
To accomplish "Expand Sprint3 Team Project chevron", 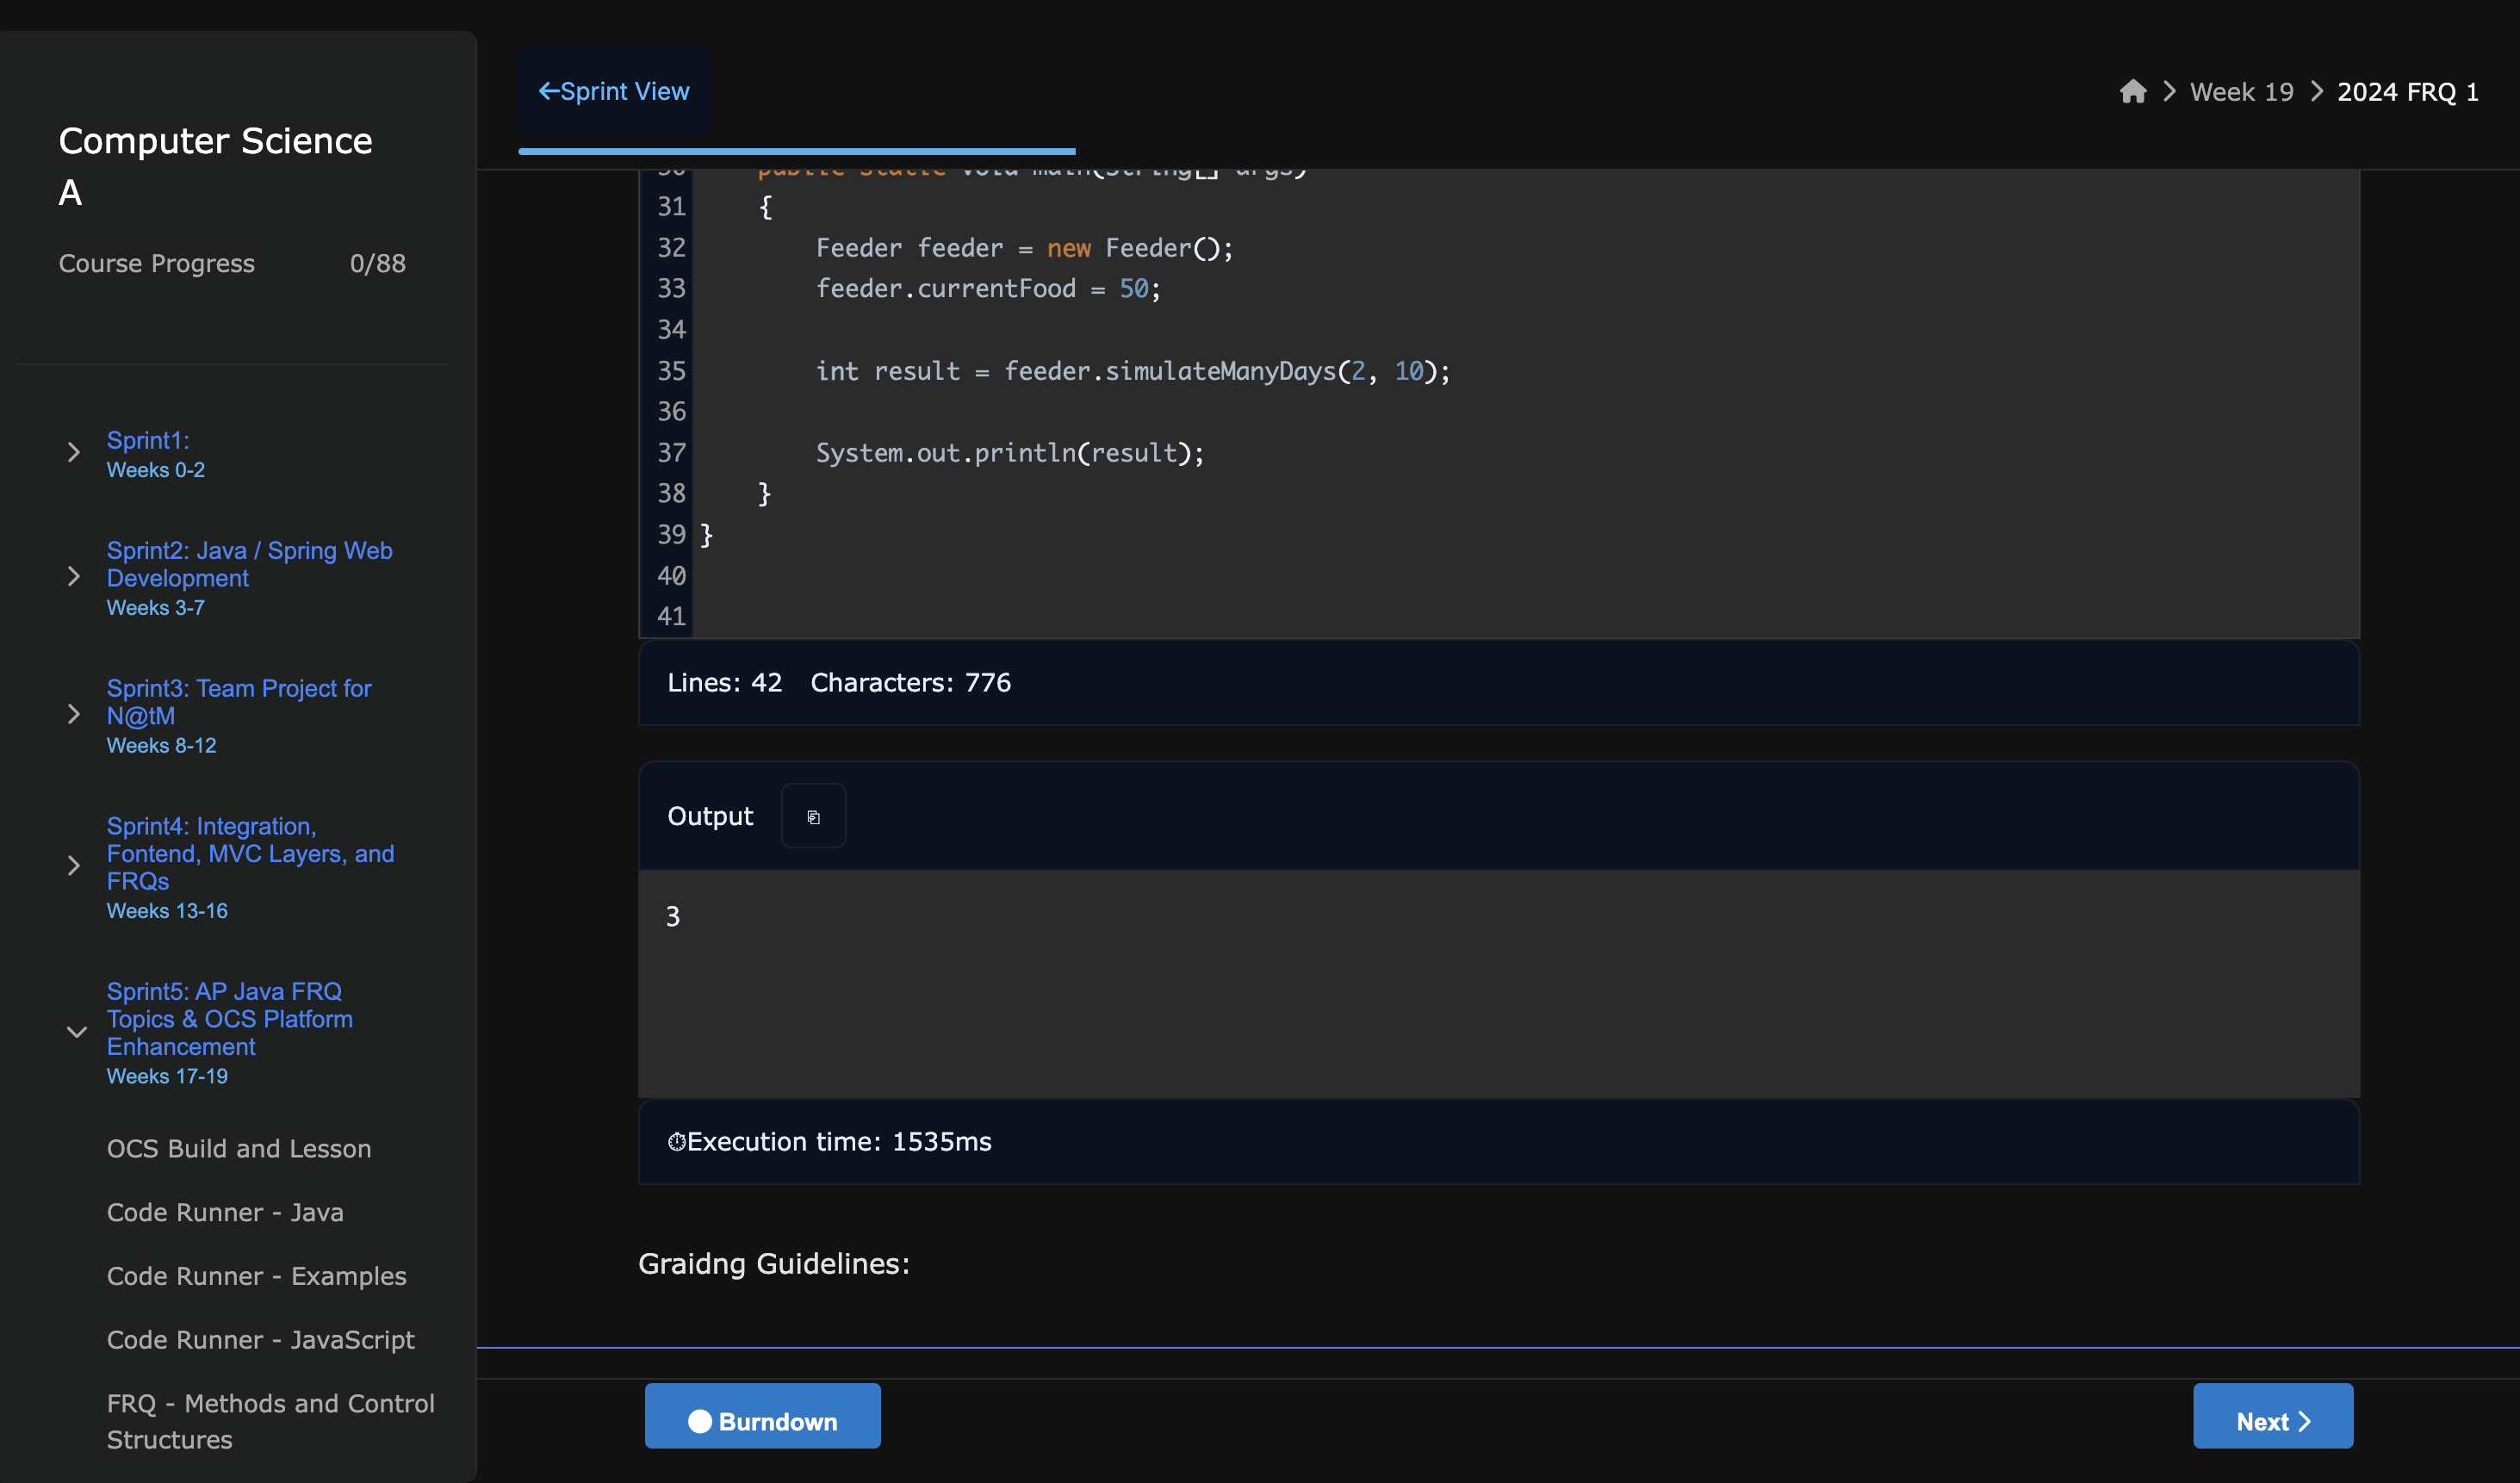I will tap(73, 715).
